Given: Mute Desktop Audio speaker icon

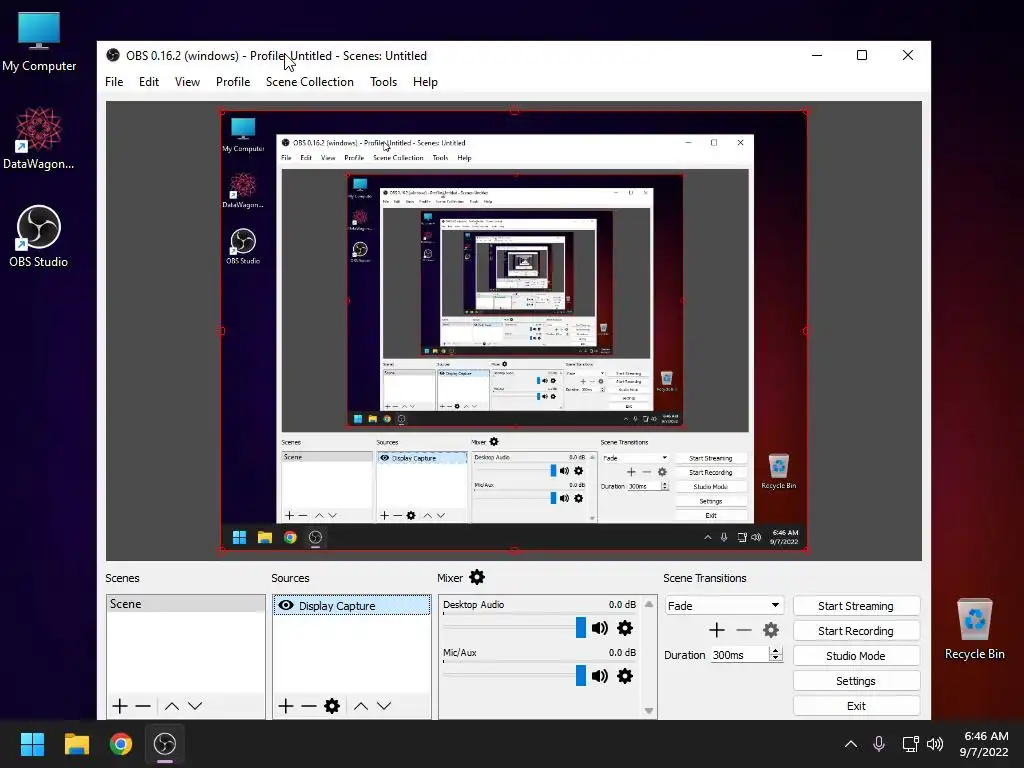Looking at the screenshot, I should 600,628.
